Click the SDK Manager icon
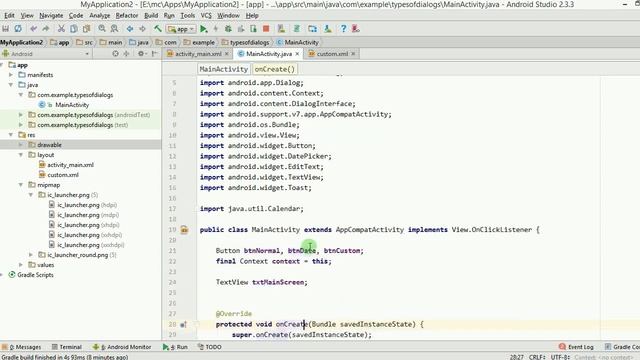Viewport: 640px width, 360px height. [328, 29]
